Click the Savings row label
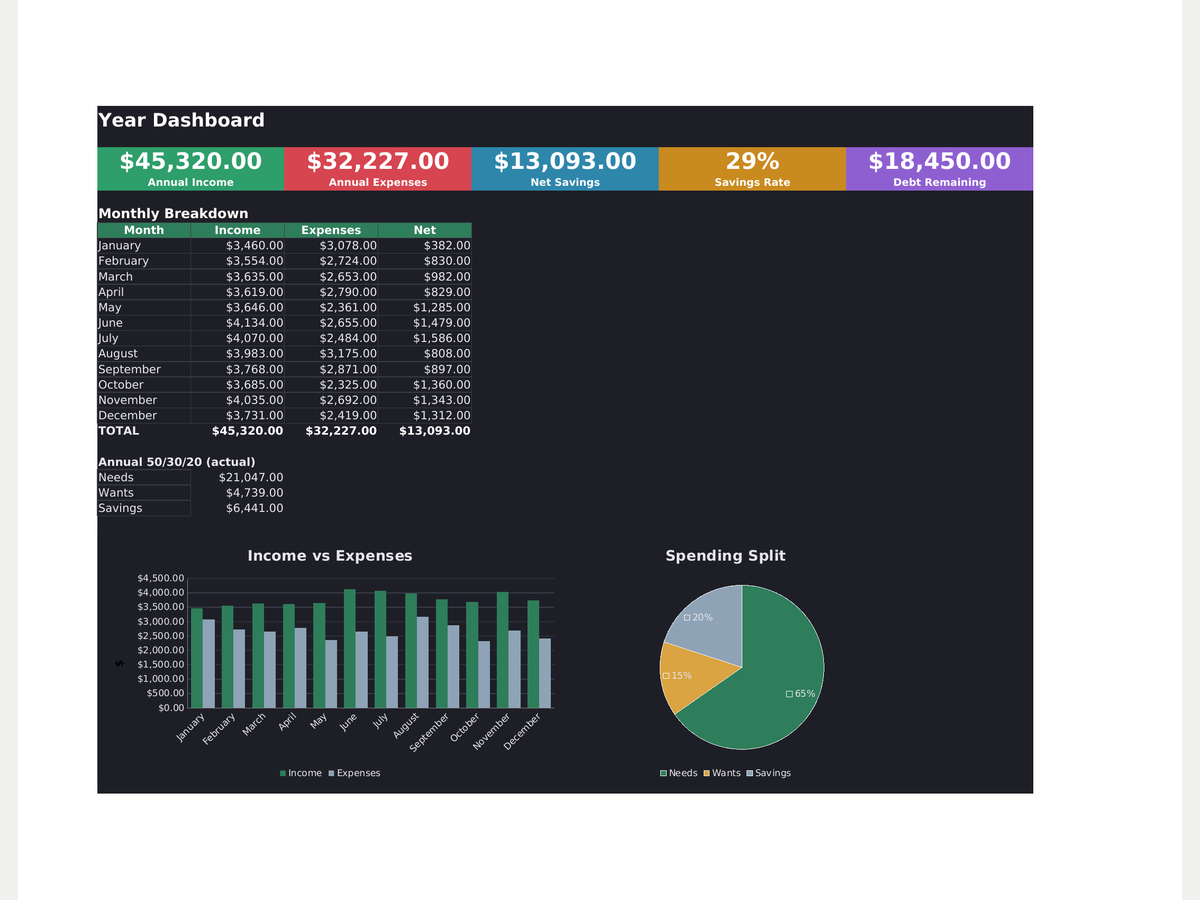 [144, 509]
